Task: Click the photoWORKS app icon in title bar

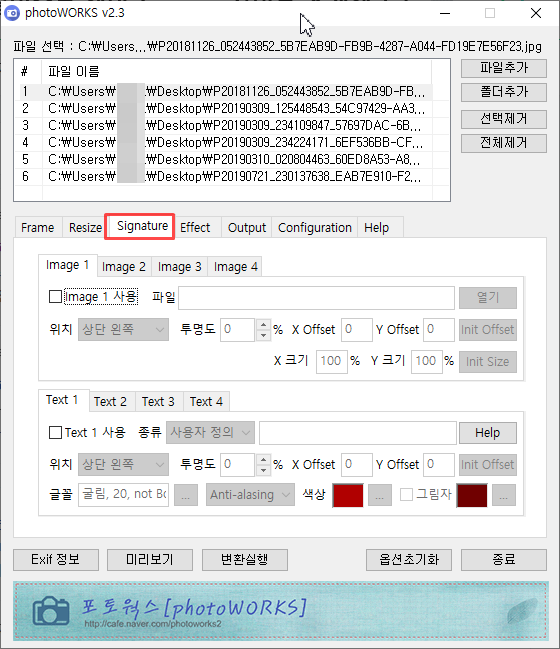Action: click(12, 13)
